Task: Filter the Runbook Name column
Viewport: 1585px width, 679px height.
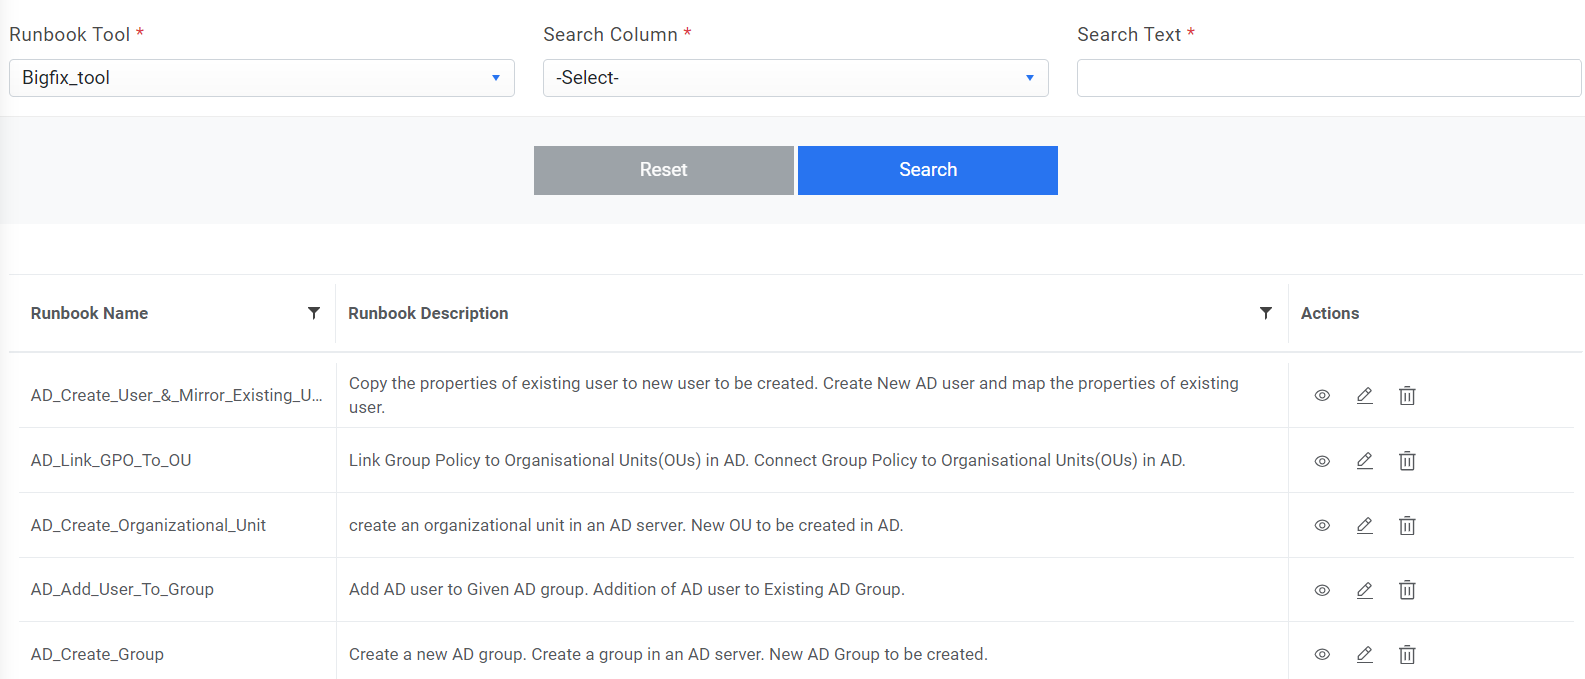Action: pyautogui.click(x=314, y=313)
